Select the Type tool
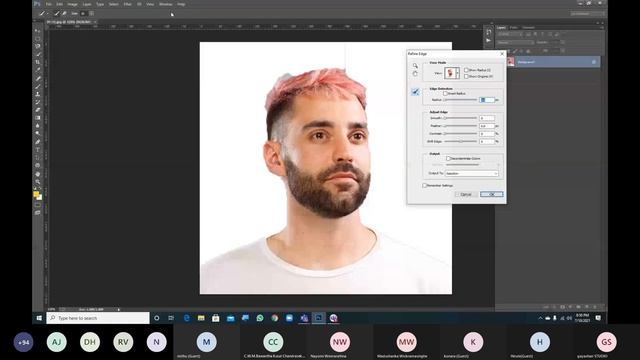640x360 pixels. [x=38, y=149]
